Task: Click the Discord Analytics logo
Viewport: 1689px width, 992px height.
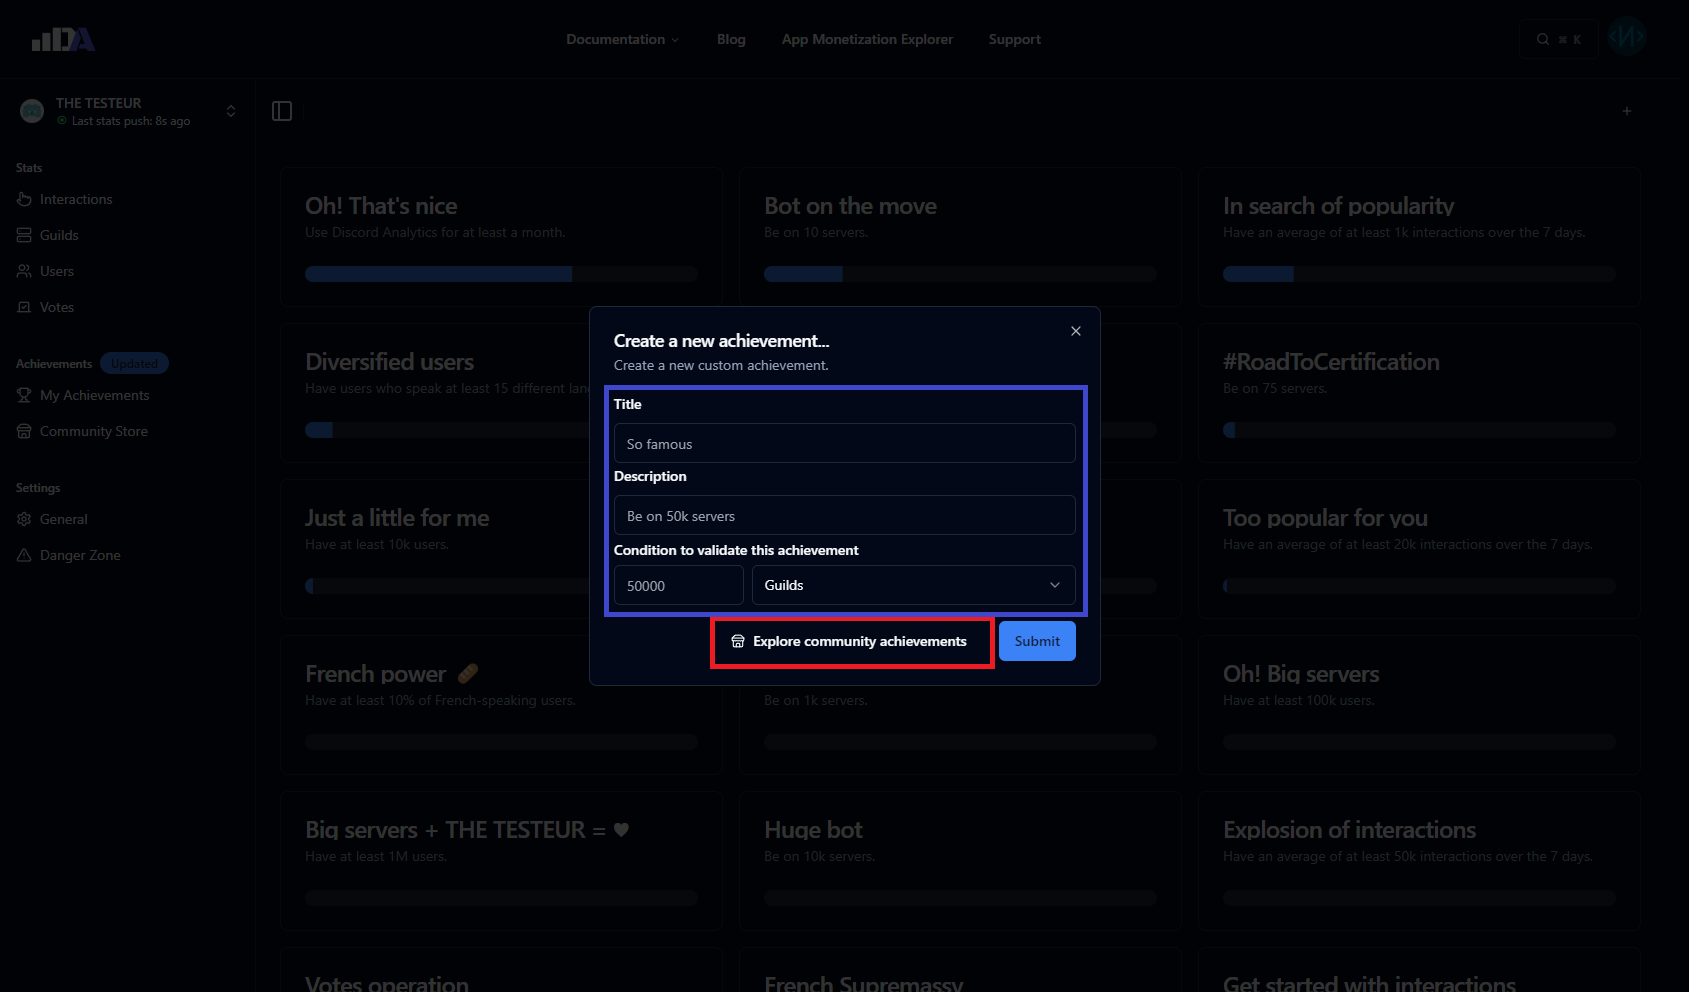Action: pyautogui.click(x=63, y=39)
